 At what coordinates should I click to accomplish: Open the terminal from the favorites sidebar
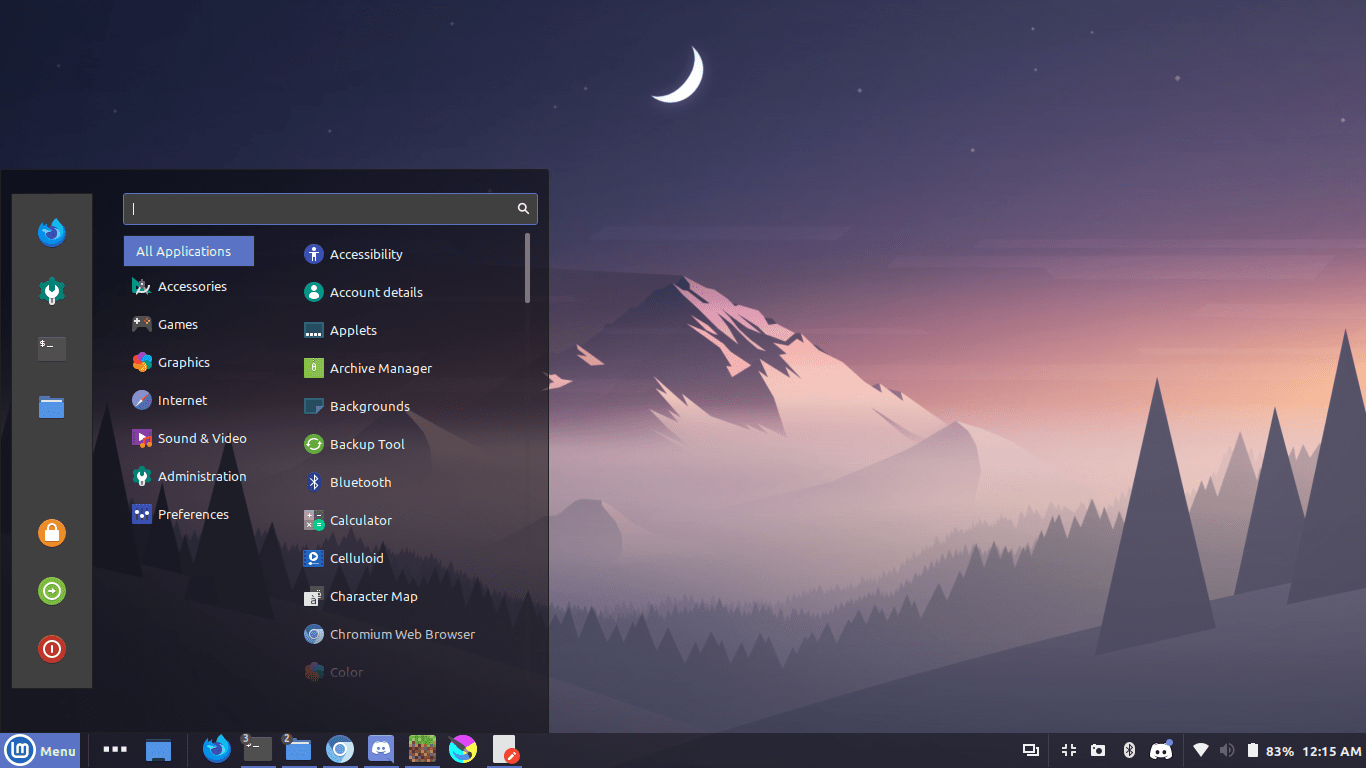coord(52,348)
